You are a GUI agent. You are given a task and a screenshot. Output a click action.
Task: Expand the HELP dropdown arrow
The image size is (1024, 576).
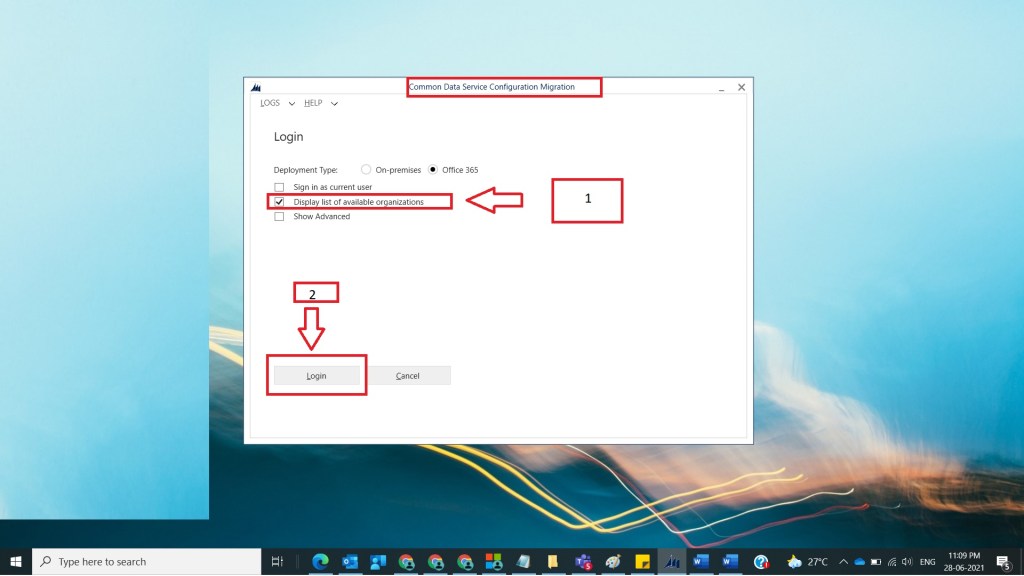point(335,103)
